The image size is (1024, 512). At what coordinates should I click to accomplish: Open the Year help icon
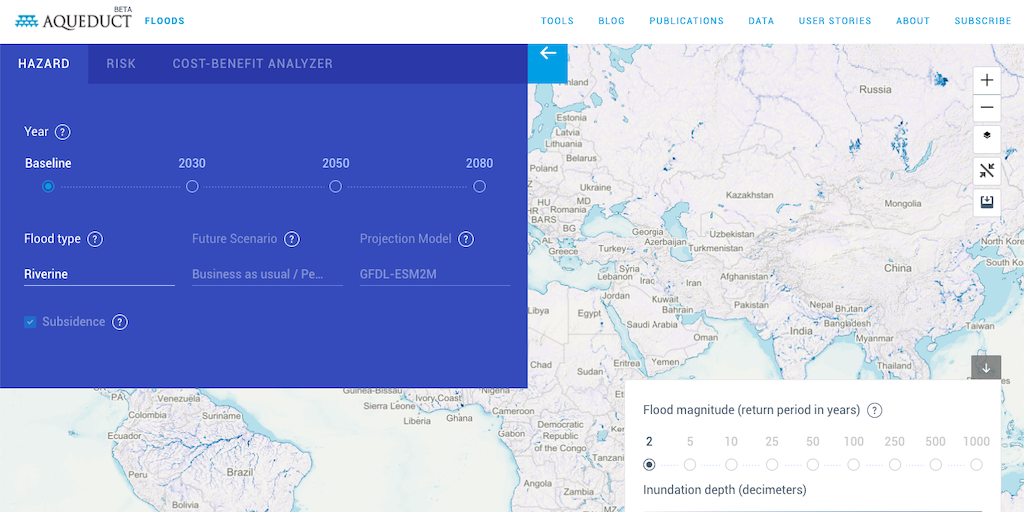click(x=62, y=132)
